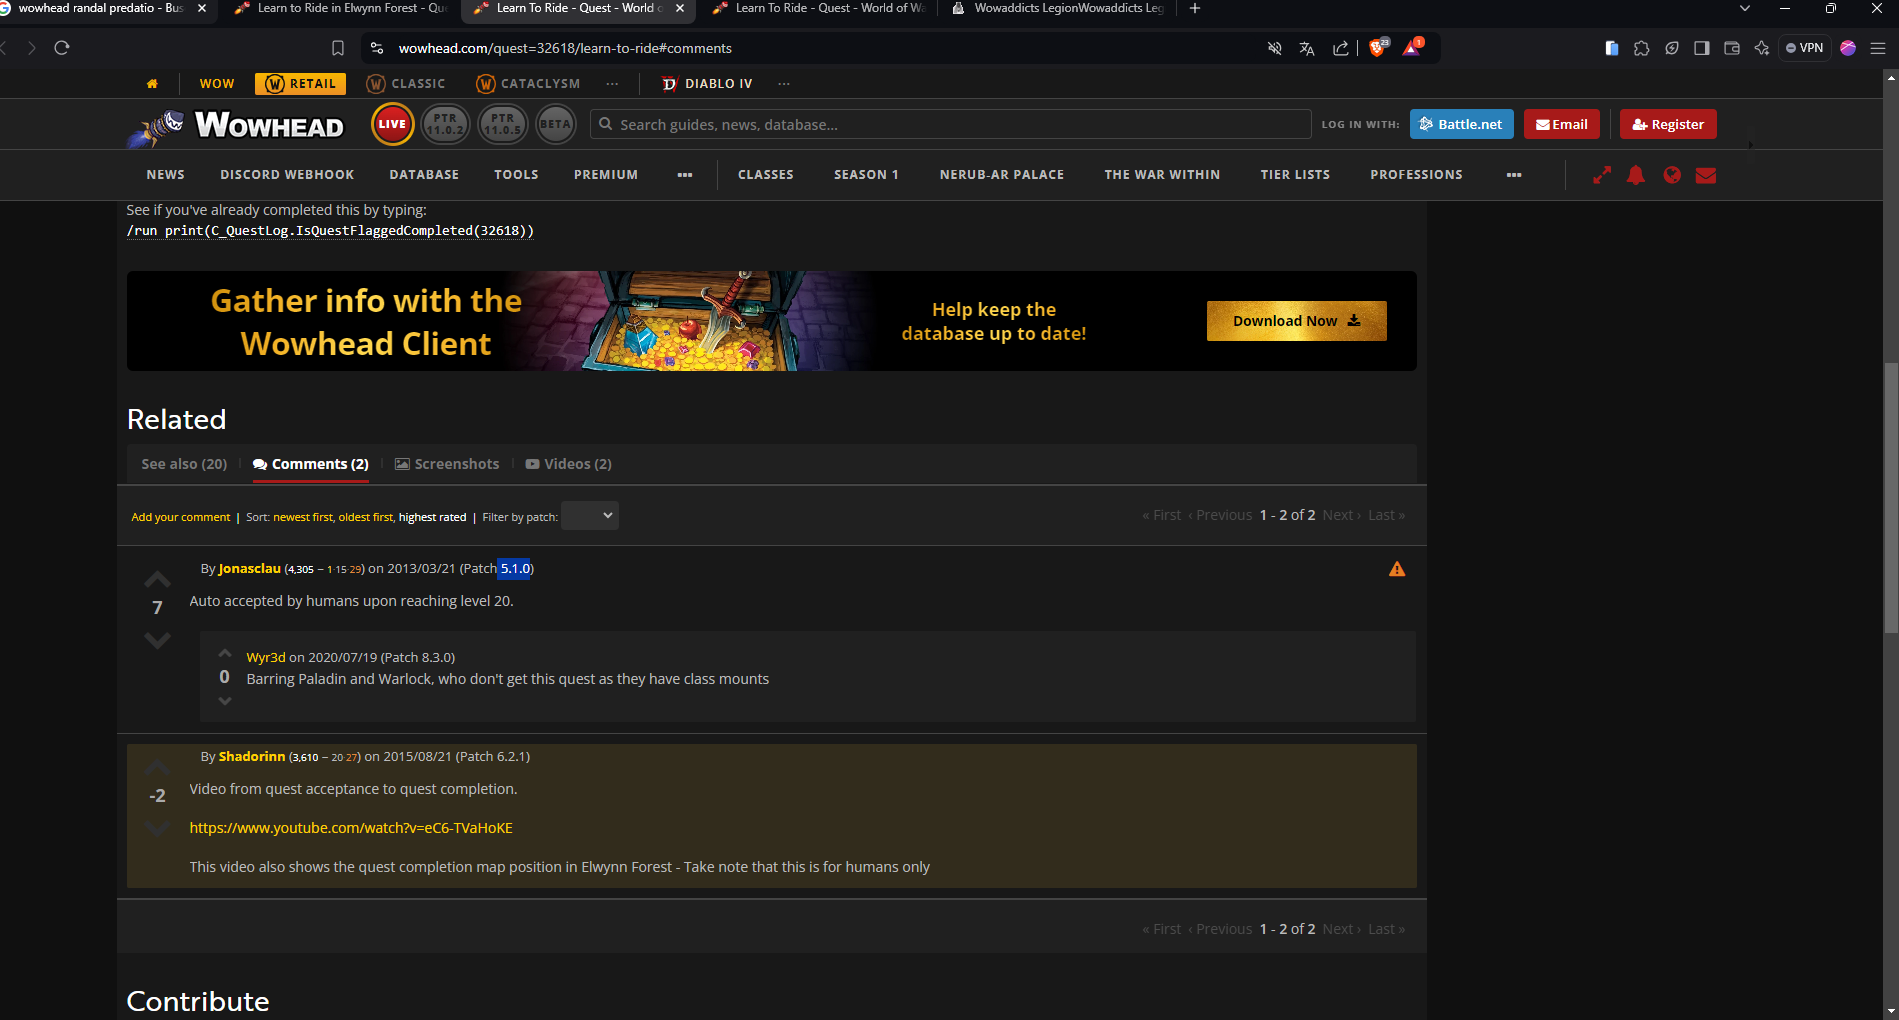Click the report warning icon on Jonasclau's comment
This screenshot has width=1899, height=1020.
pos(1397,569)
